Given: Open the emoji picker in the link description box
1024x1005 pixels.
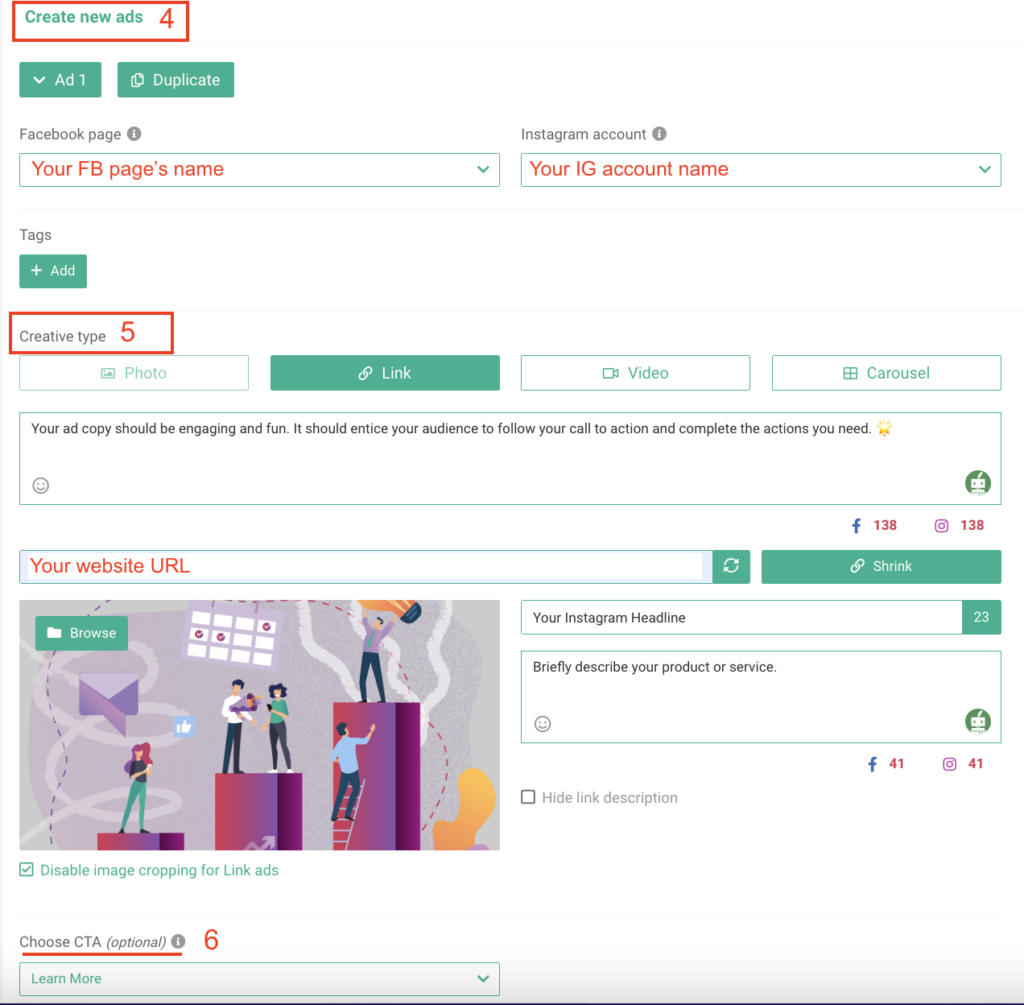Looking at the screenshot, I should point(542,723).
